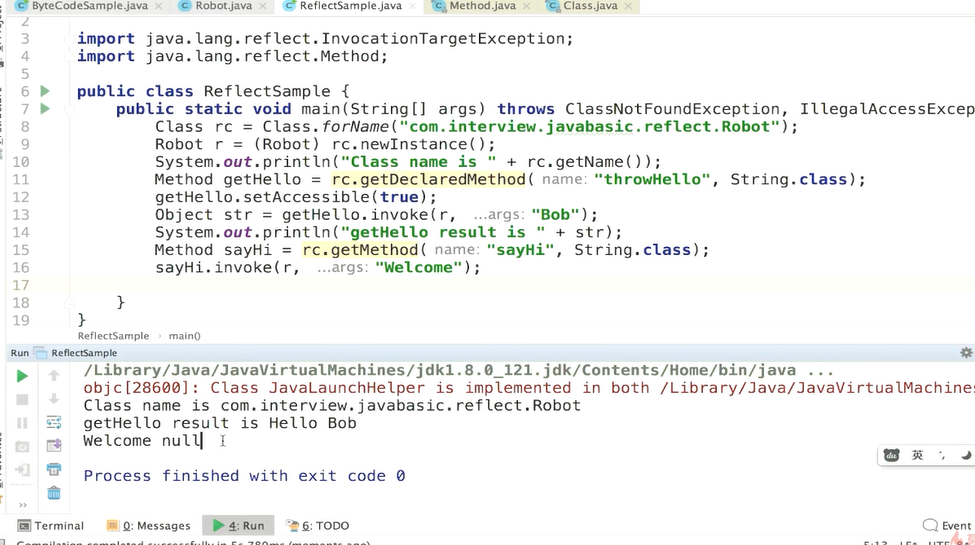Viewport: 975px width, 545px height.
Task: Close the ByteCodeSample.java tab
Action: (x=159, y=6)
